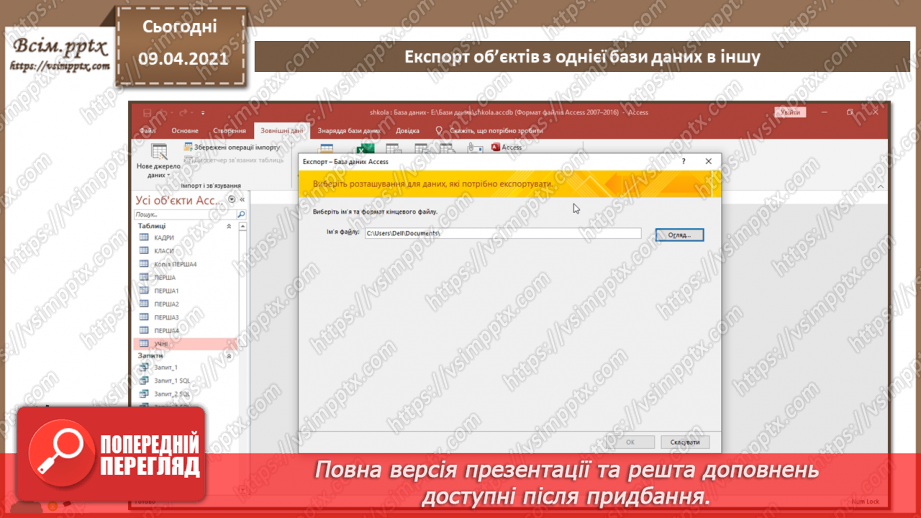Open Збережені операції імпорту
Image resolution: width=921 pixels, height=518 pixels.
(231, 147)
